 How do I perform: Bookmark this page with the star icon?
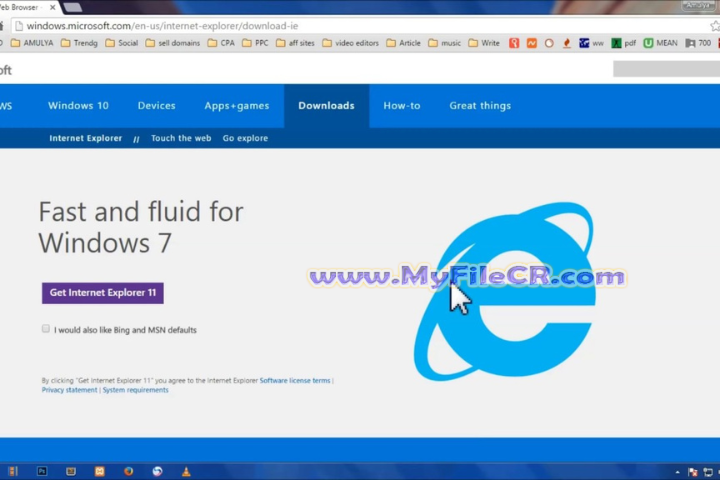tap(715, 26)
